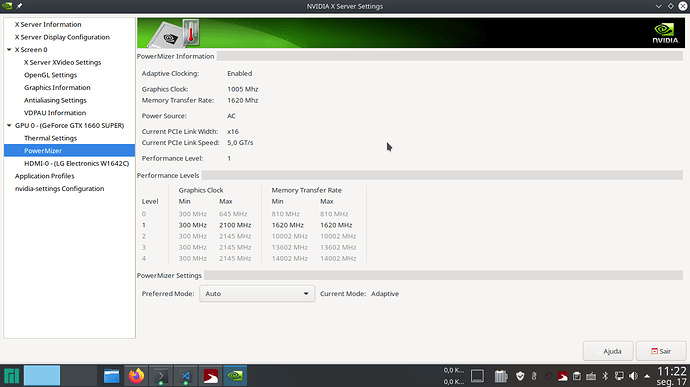This screenshot has width=690, height=387.
Task: Focus the NVIDIA settings taskbar entry
Action: pyautogui.click(x=235, y=376)
